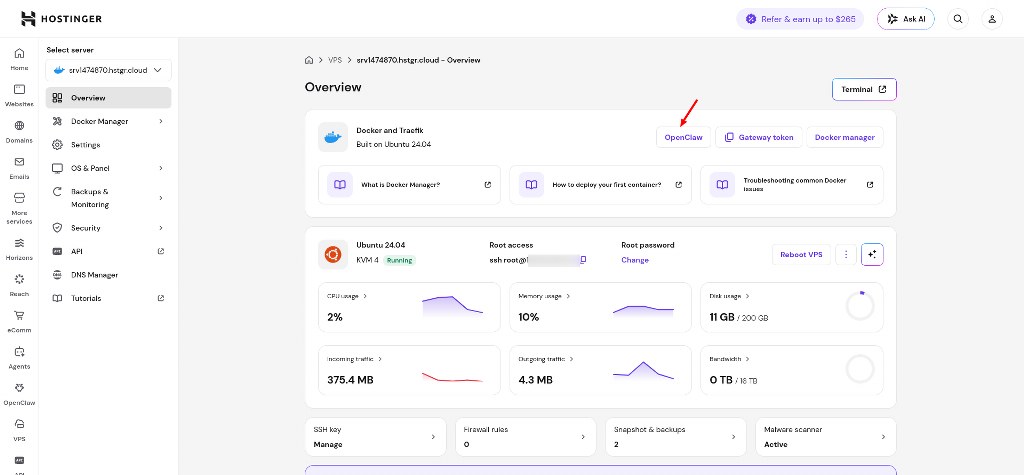Screen dimensions: 1024x475
Task: Open API in the sidebar
Action: 108,252
